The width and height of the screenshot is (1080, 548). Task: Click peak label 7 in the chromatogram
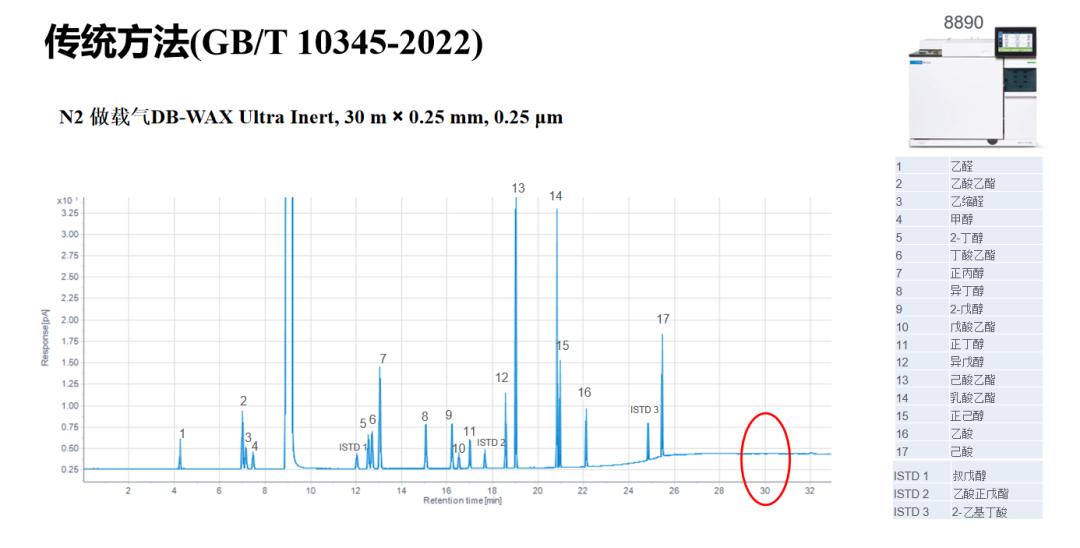(x=383, y=359)
